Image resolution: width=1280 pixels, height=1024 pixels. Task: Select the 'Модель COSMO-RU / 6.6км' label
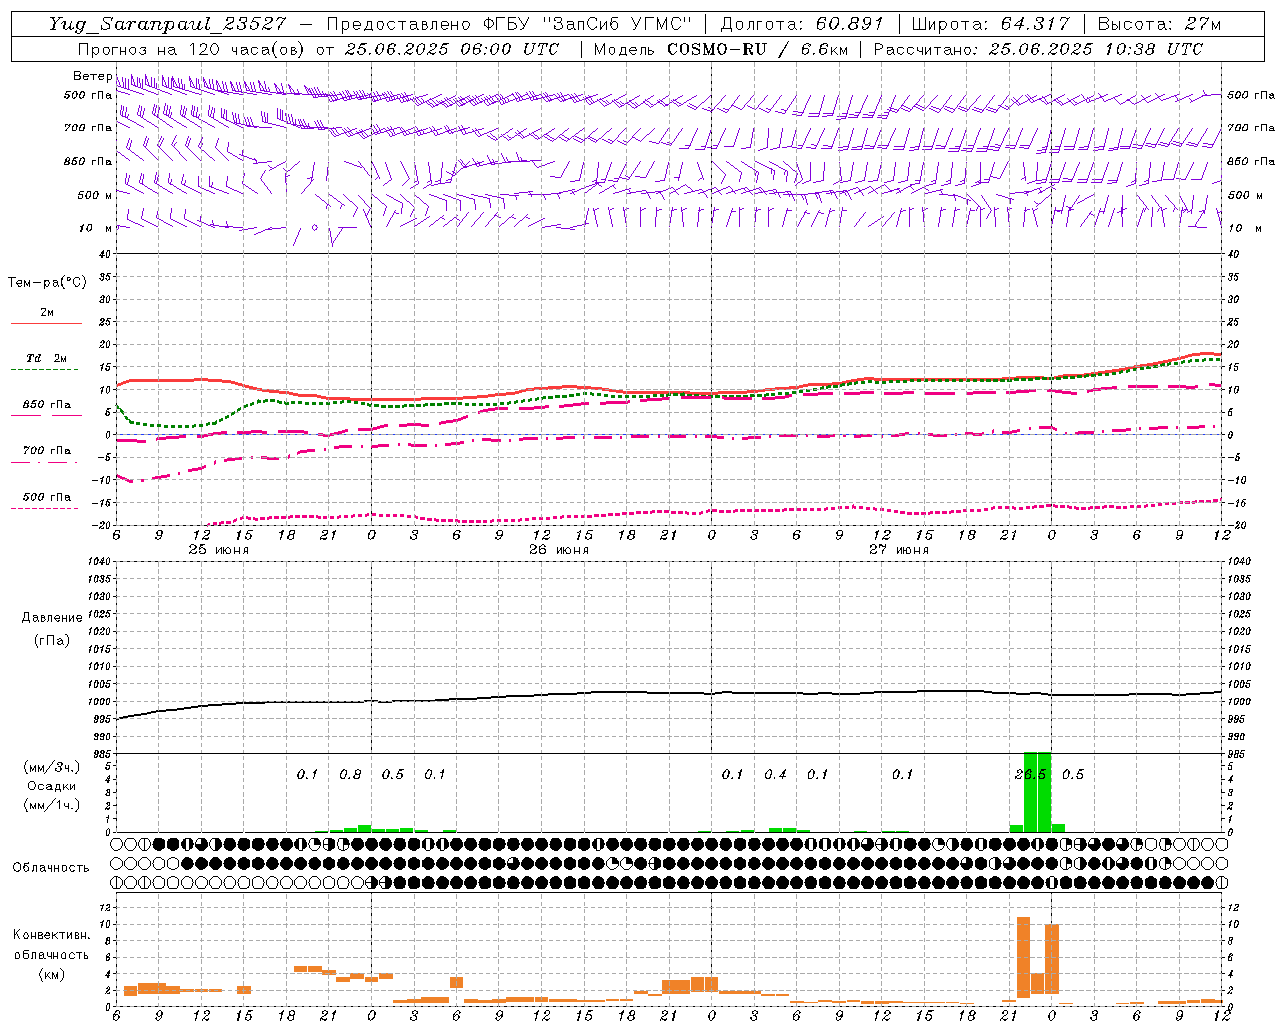tap(720, 49)
